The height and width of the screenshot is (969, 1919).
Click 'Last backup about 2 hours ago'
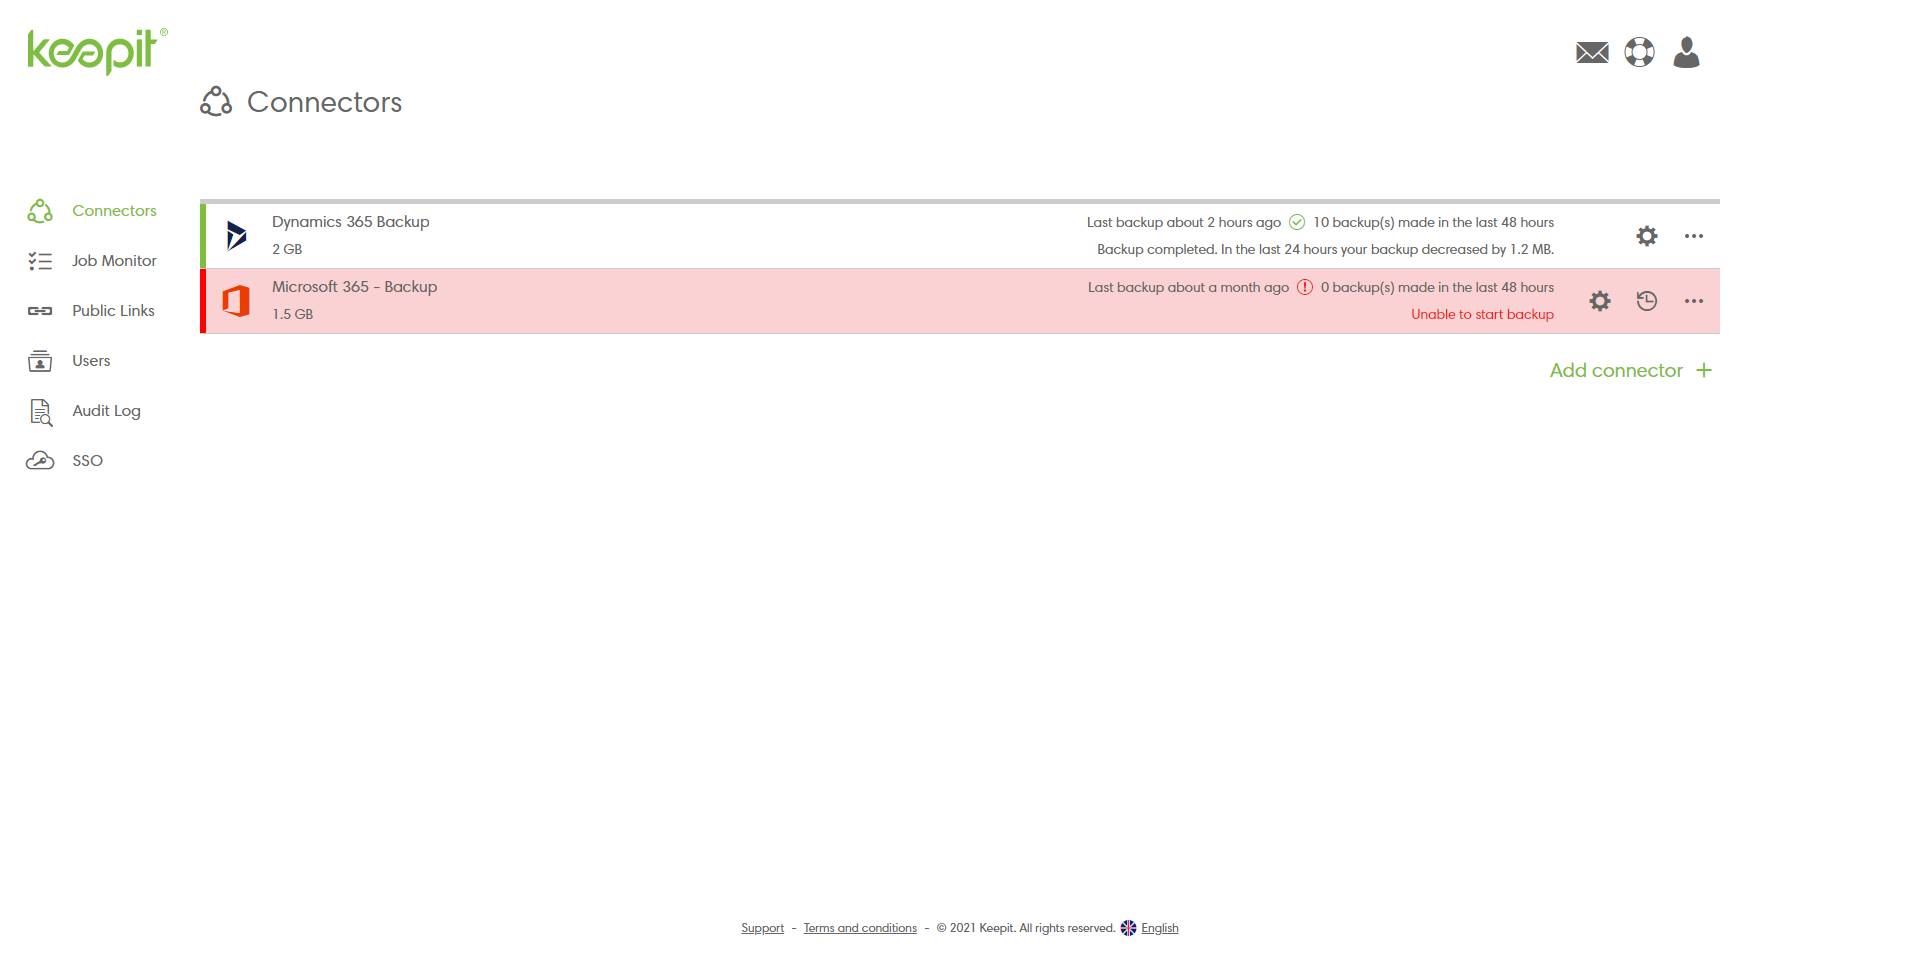coord(1184,222)
